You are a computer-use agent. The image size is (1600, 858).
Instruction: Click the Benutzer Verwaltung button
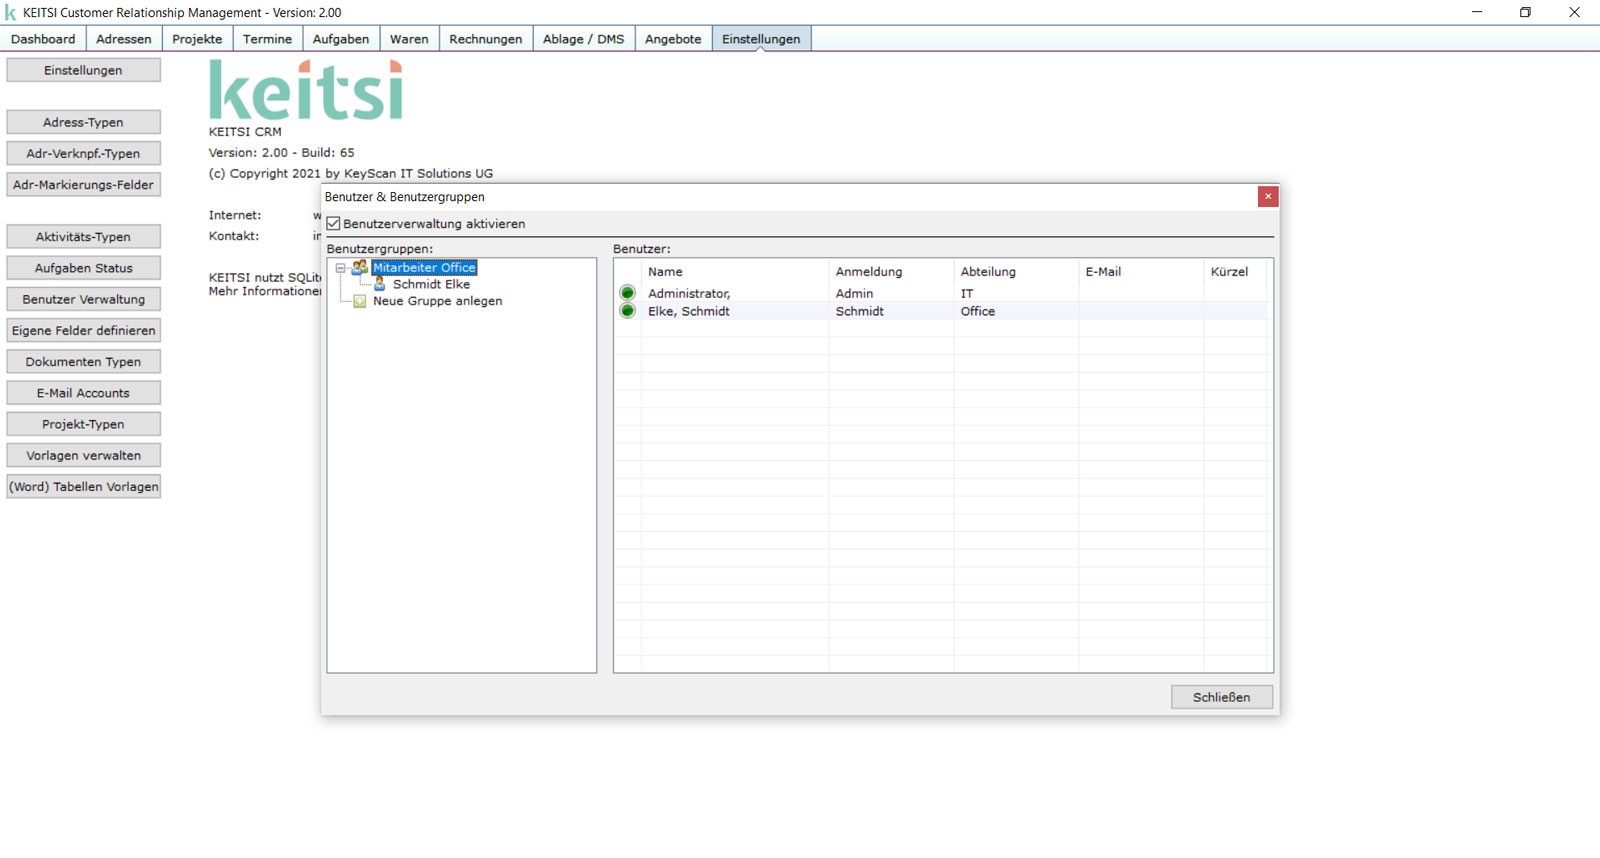(x=83, y=299)
